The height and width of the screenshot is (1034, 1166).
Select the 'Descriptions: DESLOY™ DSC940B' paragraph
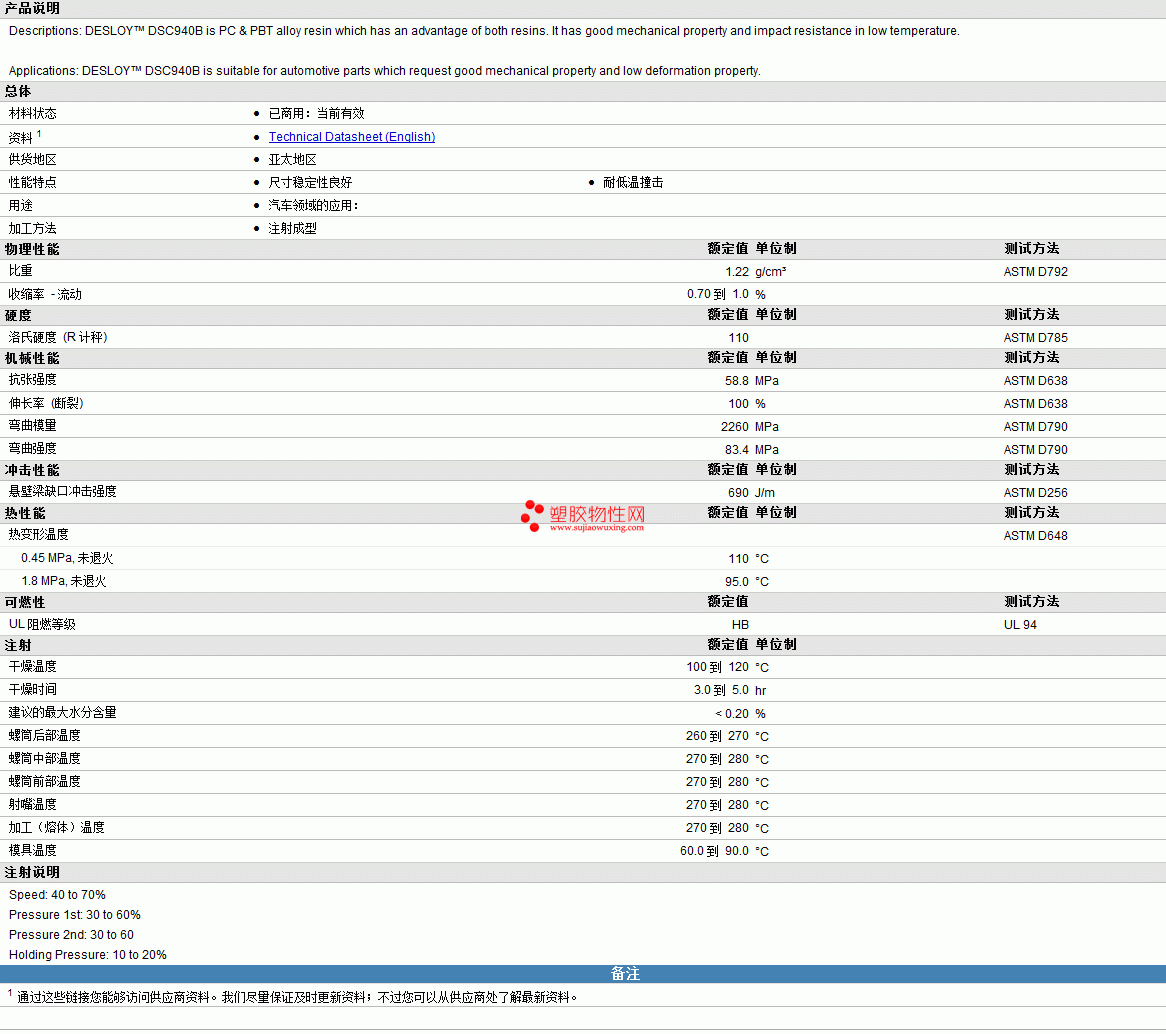pyautogui.click(x=484, y=31)
